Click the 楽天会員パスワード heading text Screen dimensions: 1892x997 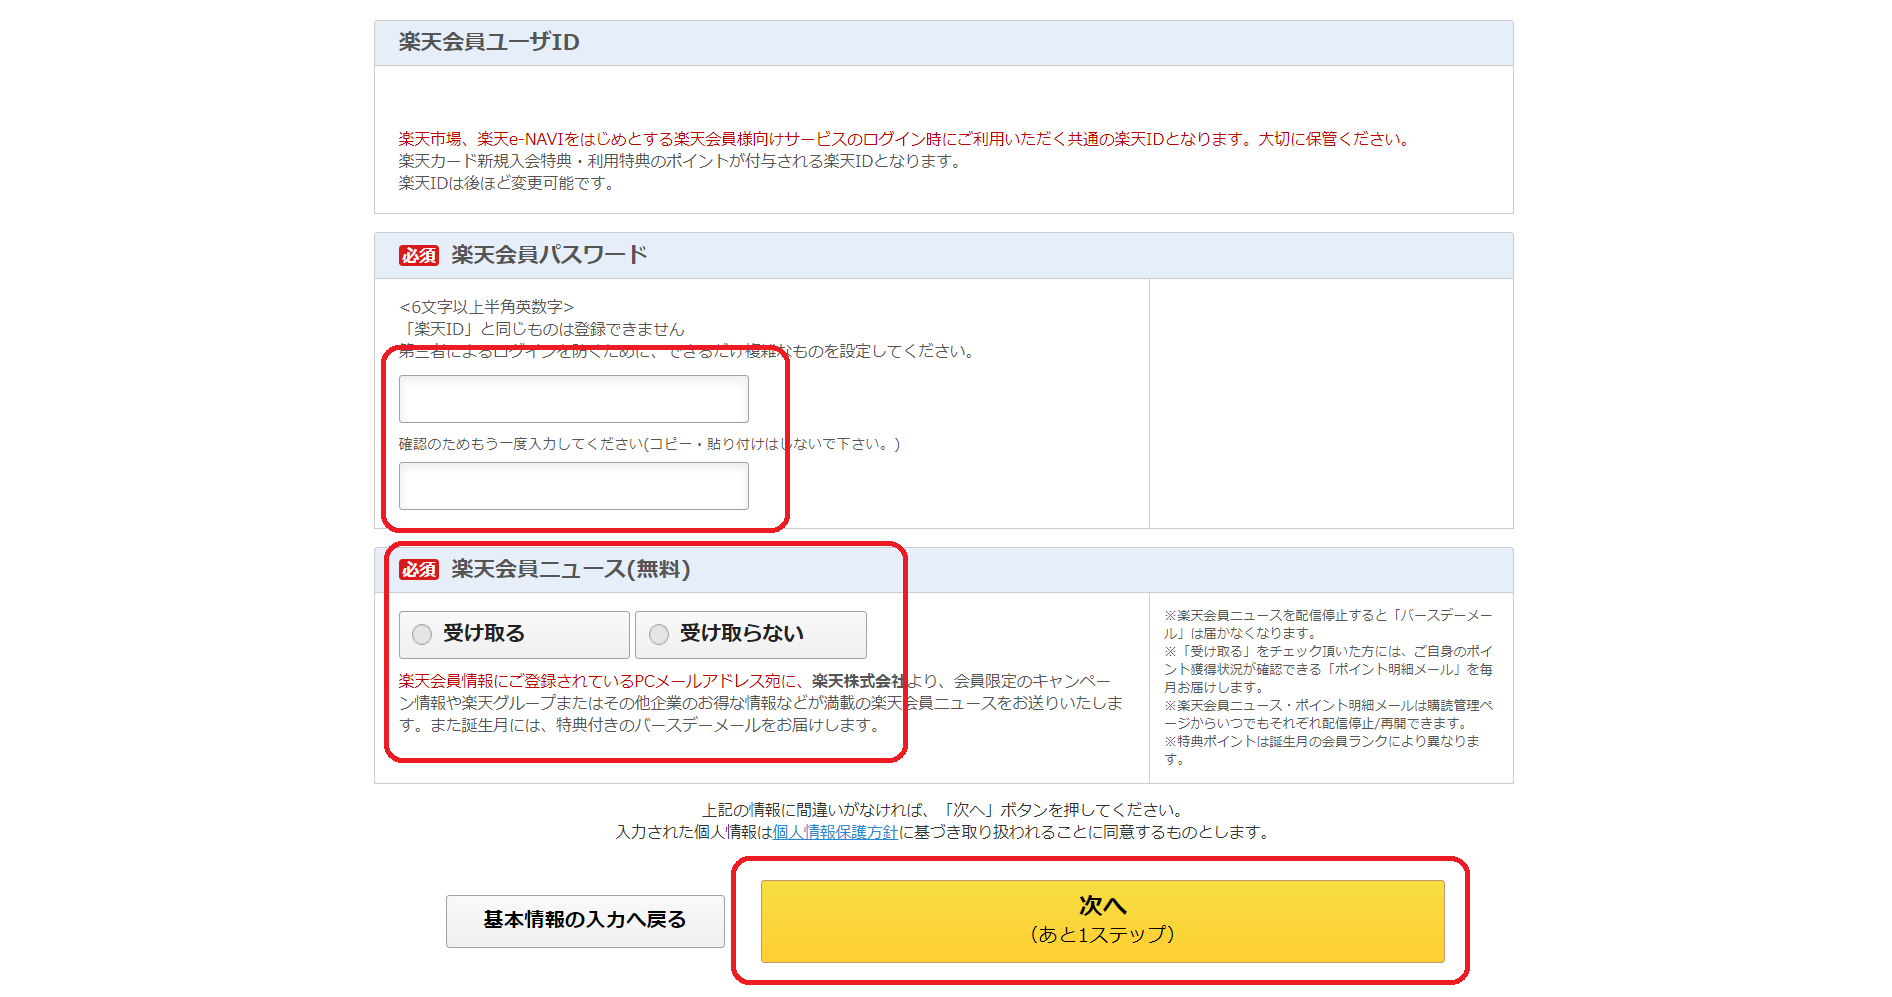tap(549, 255)
